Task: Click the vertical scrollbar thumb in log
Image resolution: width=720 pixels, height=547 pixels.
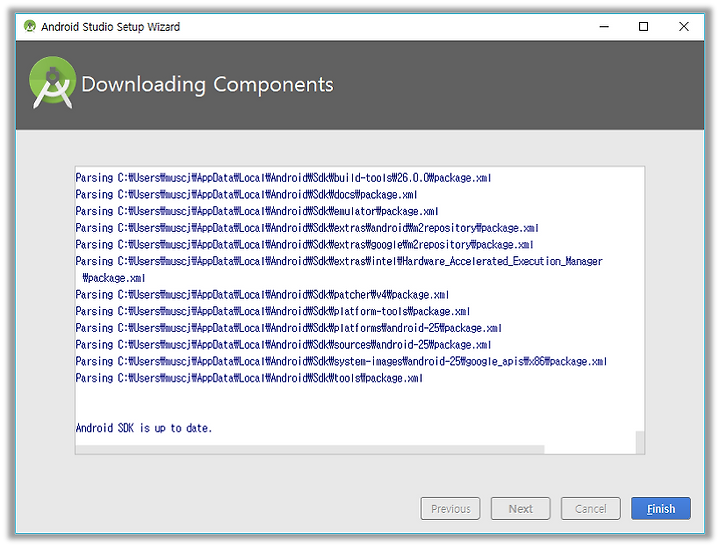Action: click(x=640, y=442)
